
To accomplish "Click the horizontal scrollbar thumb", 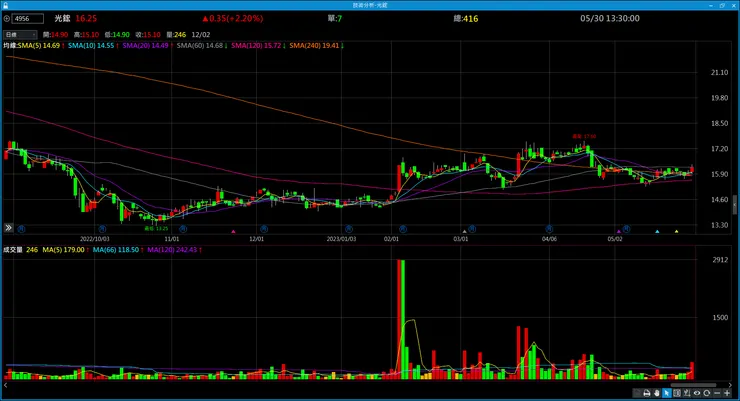I will click(693, 385).
